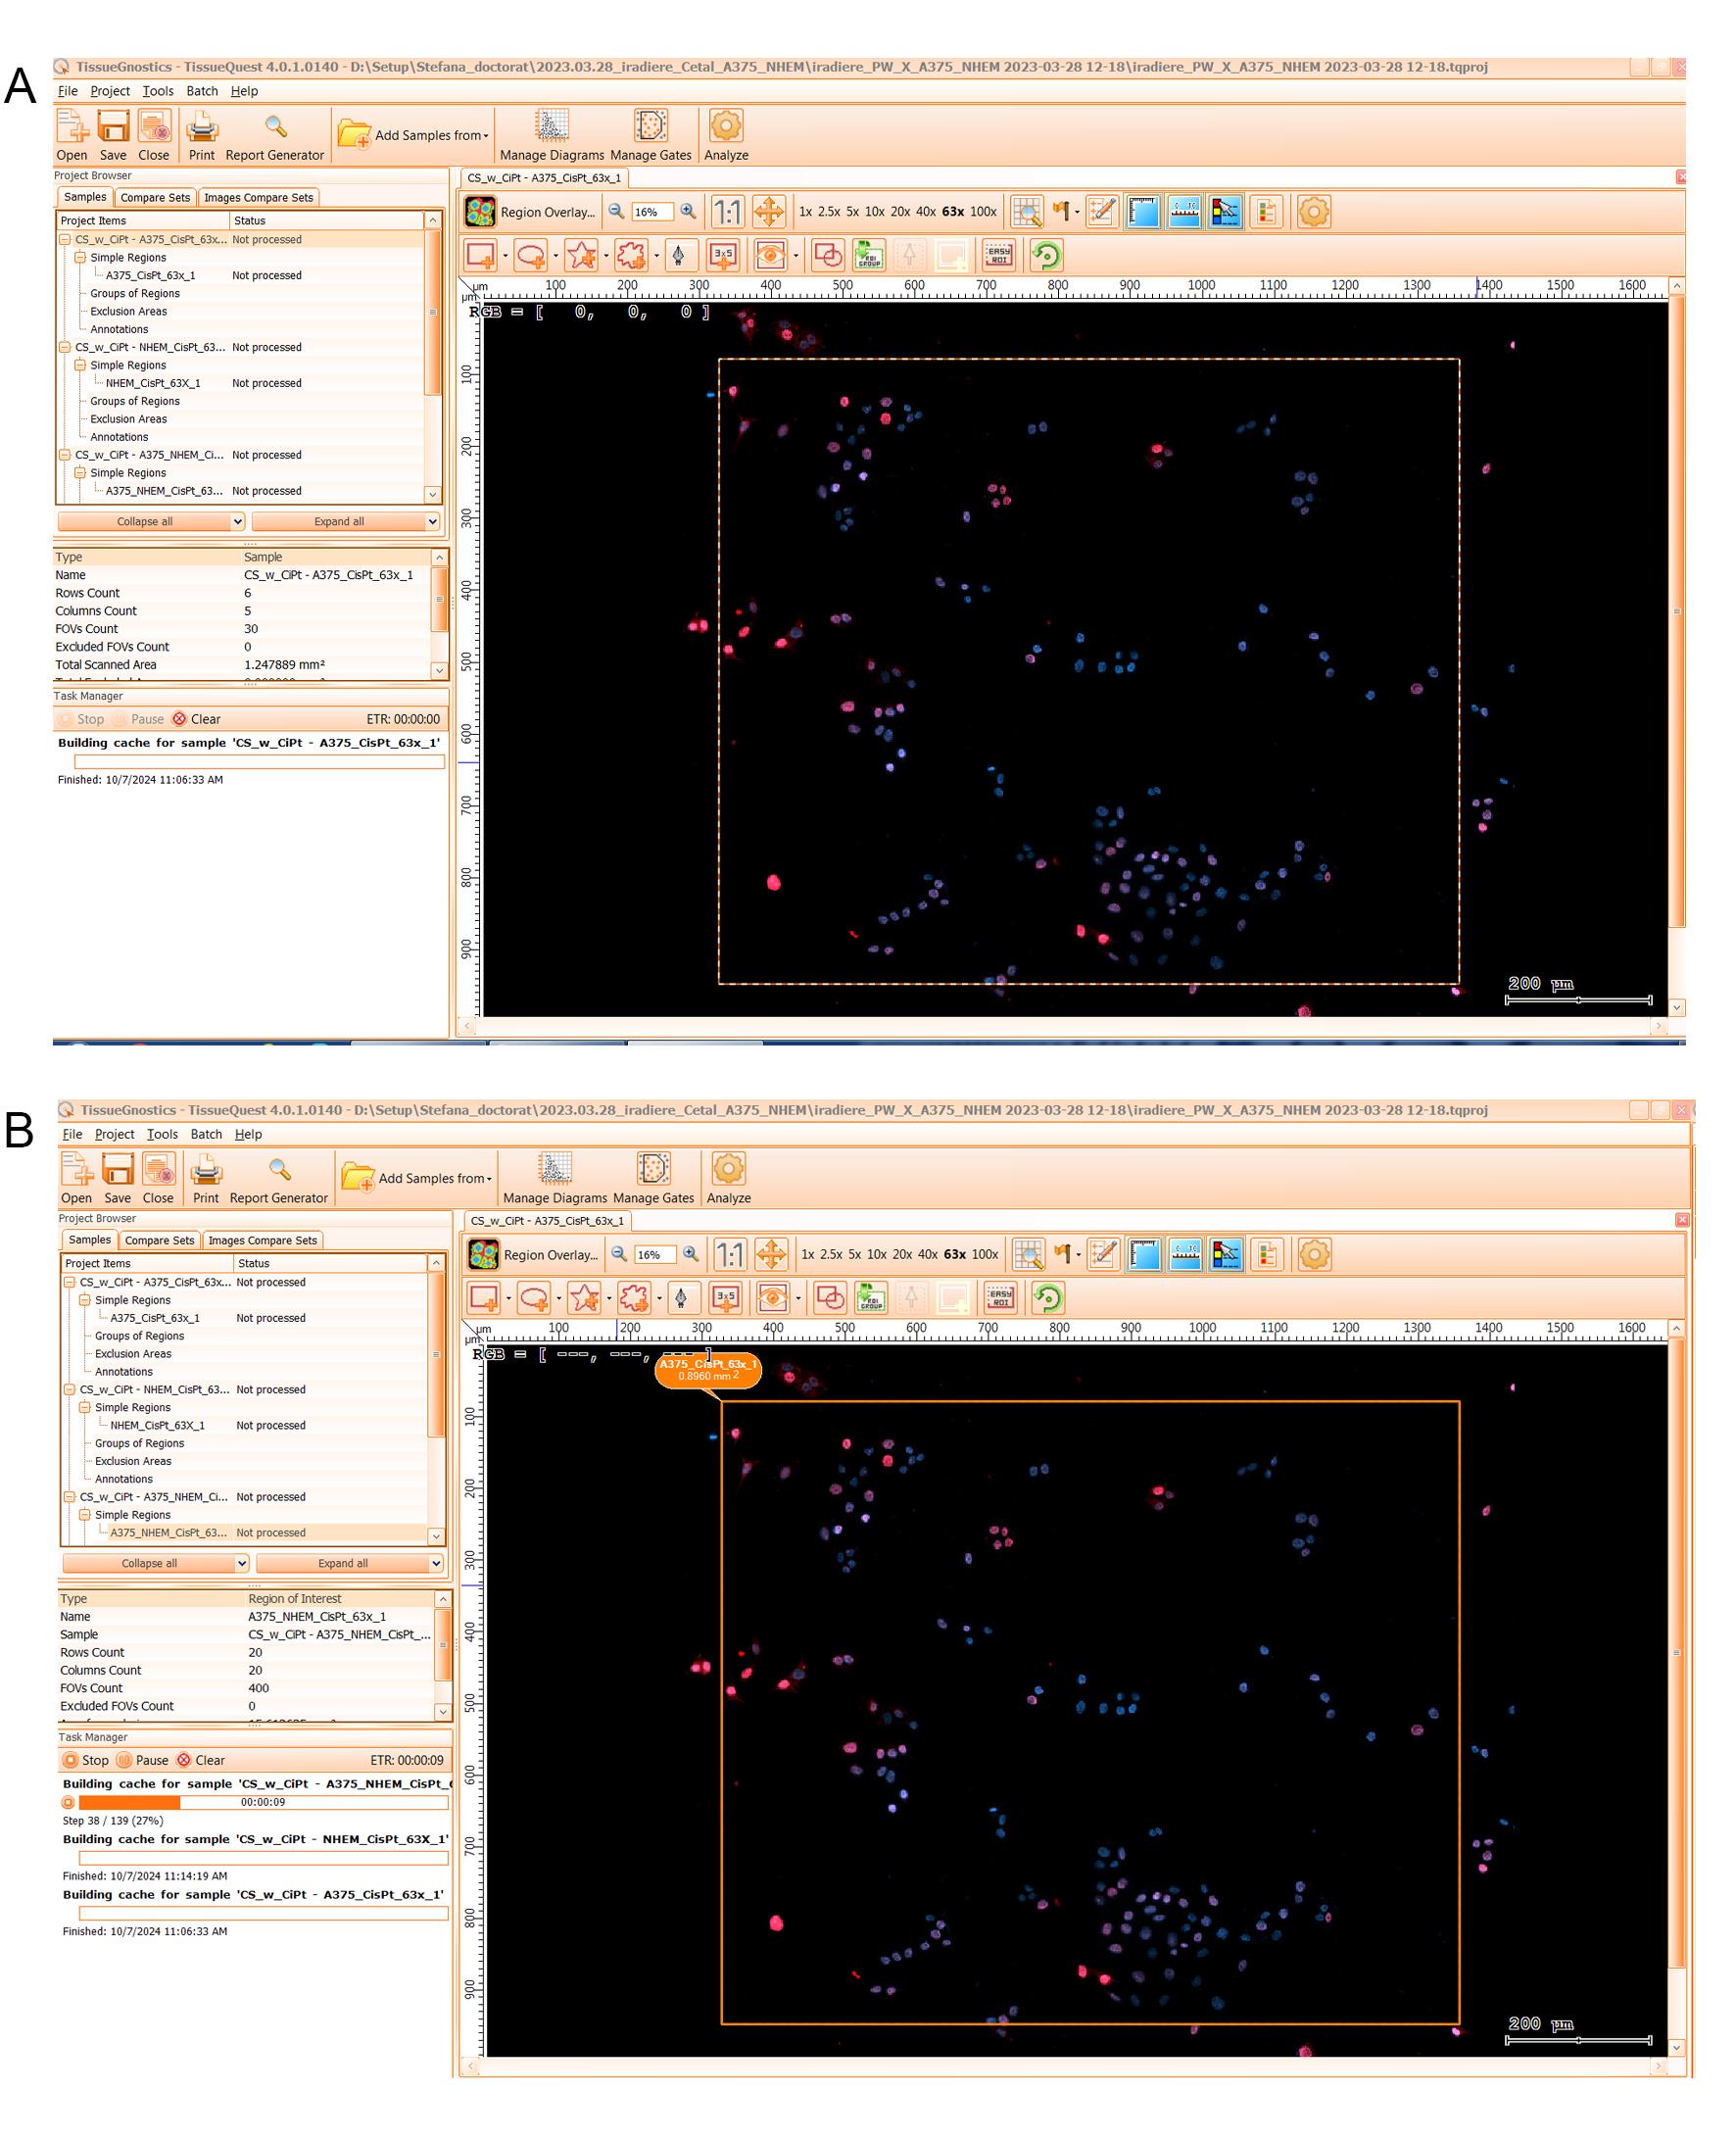Click the grid magnifier overview icon in panel A
Screen dimensions: 1736x2141
click(x=1027, y=212)
